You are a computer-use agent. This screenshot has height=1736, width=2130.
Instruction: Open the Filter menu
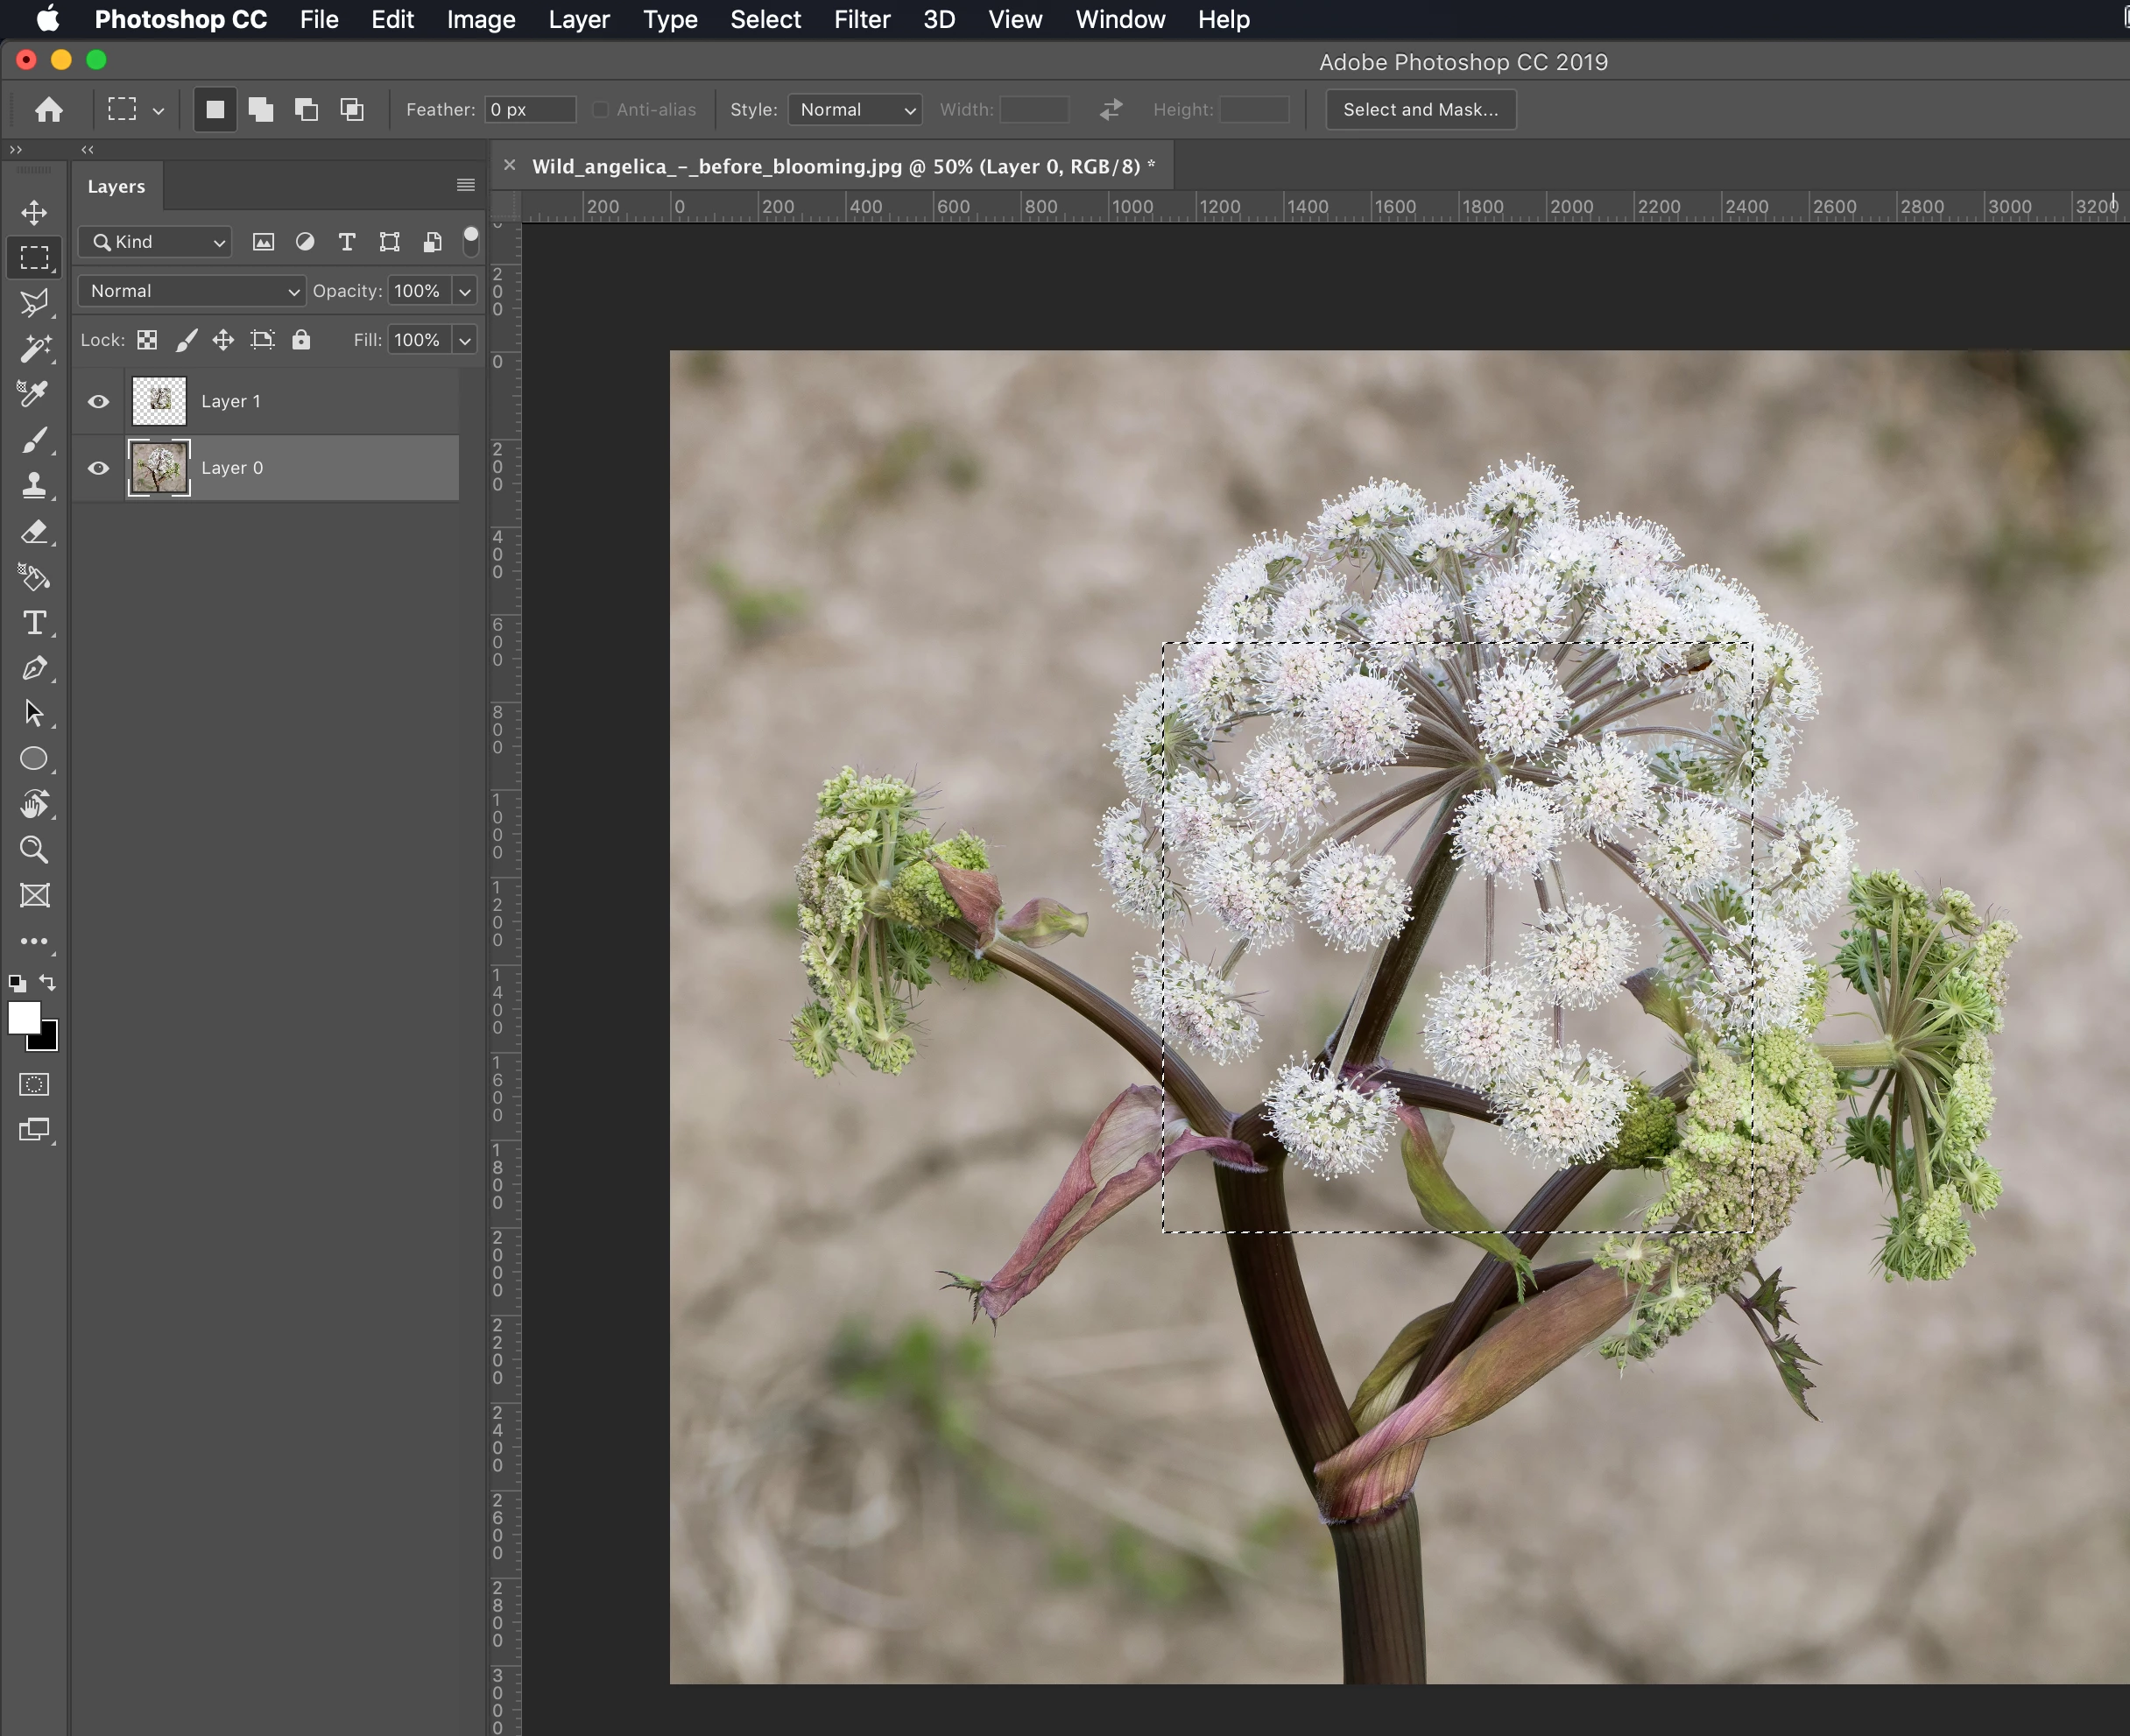pyautogui.click(x=861, y=19)
